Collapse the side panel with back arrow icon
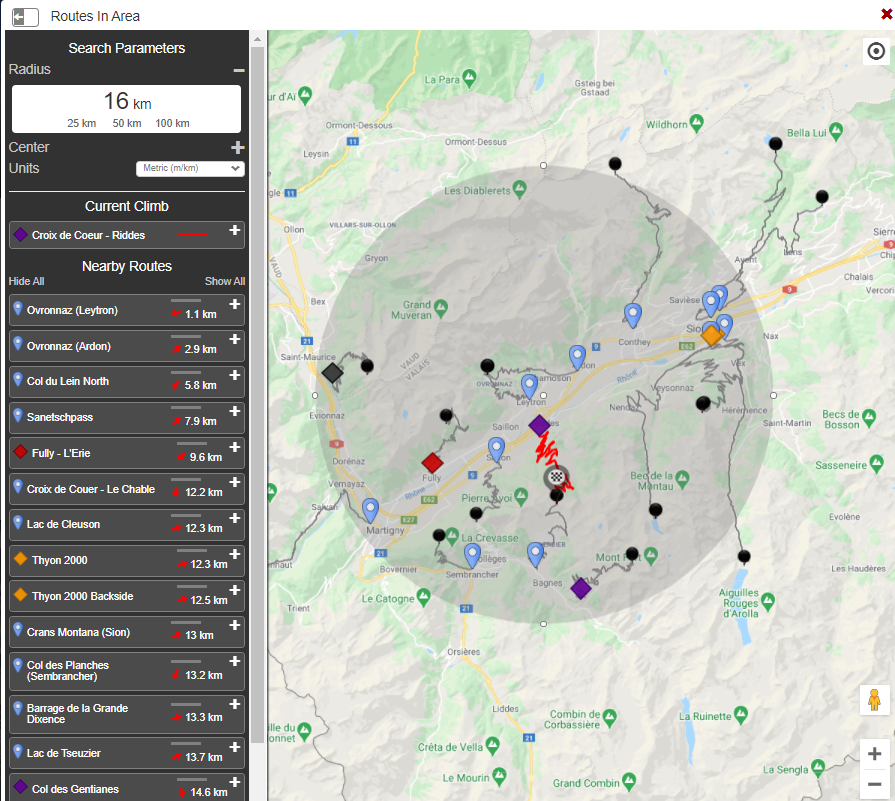The image size is (895, 801). coord(25,17)
